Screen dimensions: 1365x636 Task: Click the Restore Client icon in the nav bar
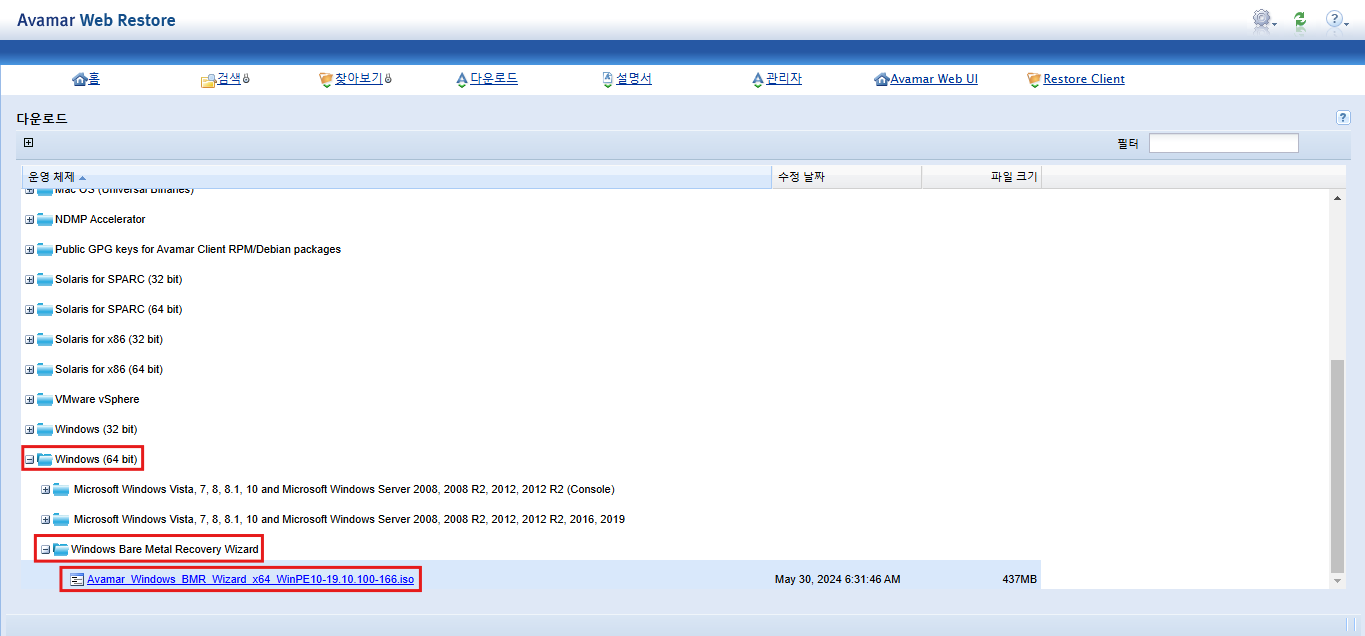point(1034,79)
